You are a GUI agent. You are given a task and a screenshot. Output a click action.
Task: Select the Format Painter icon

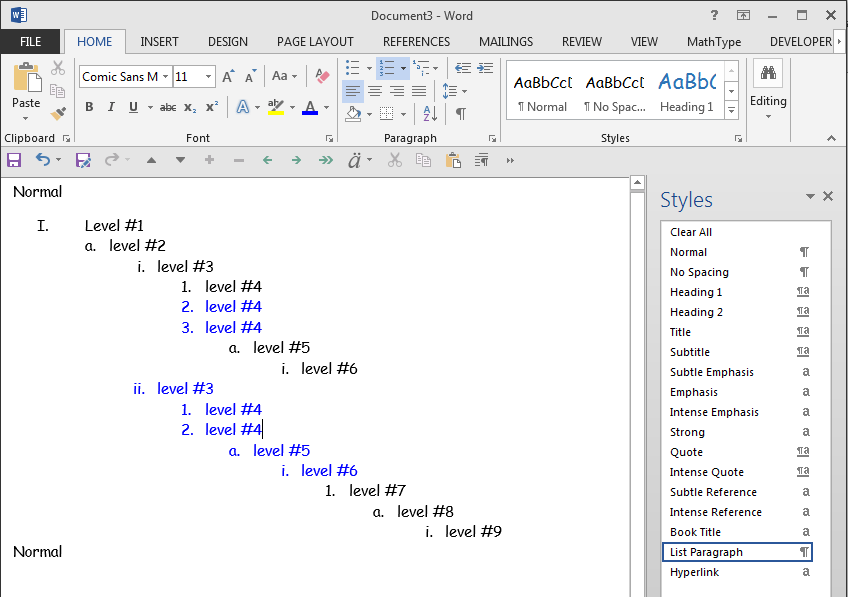coord(58,113)
